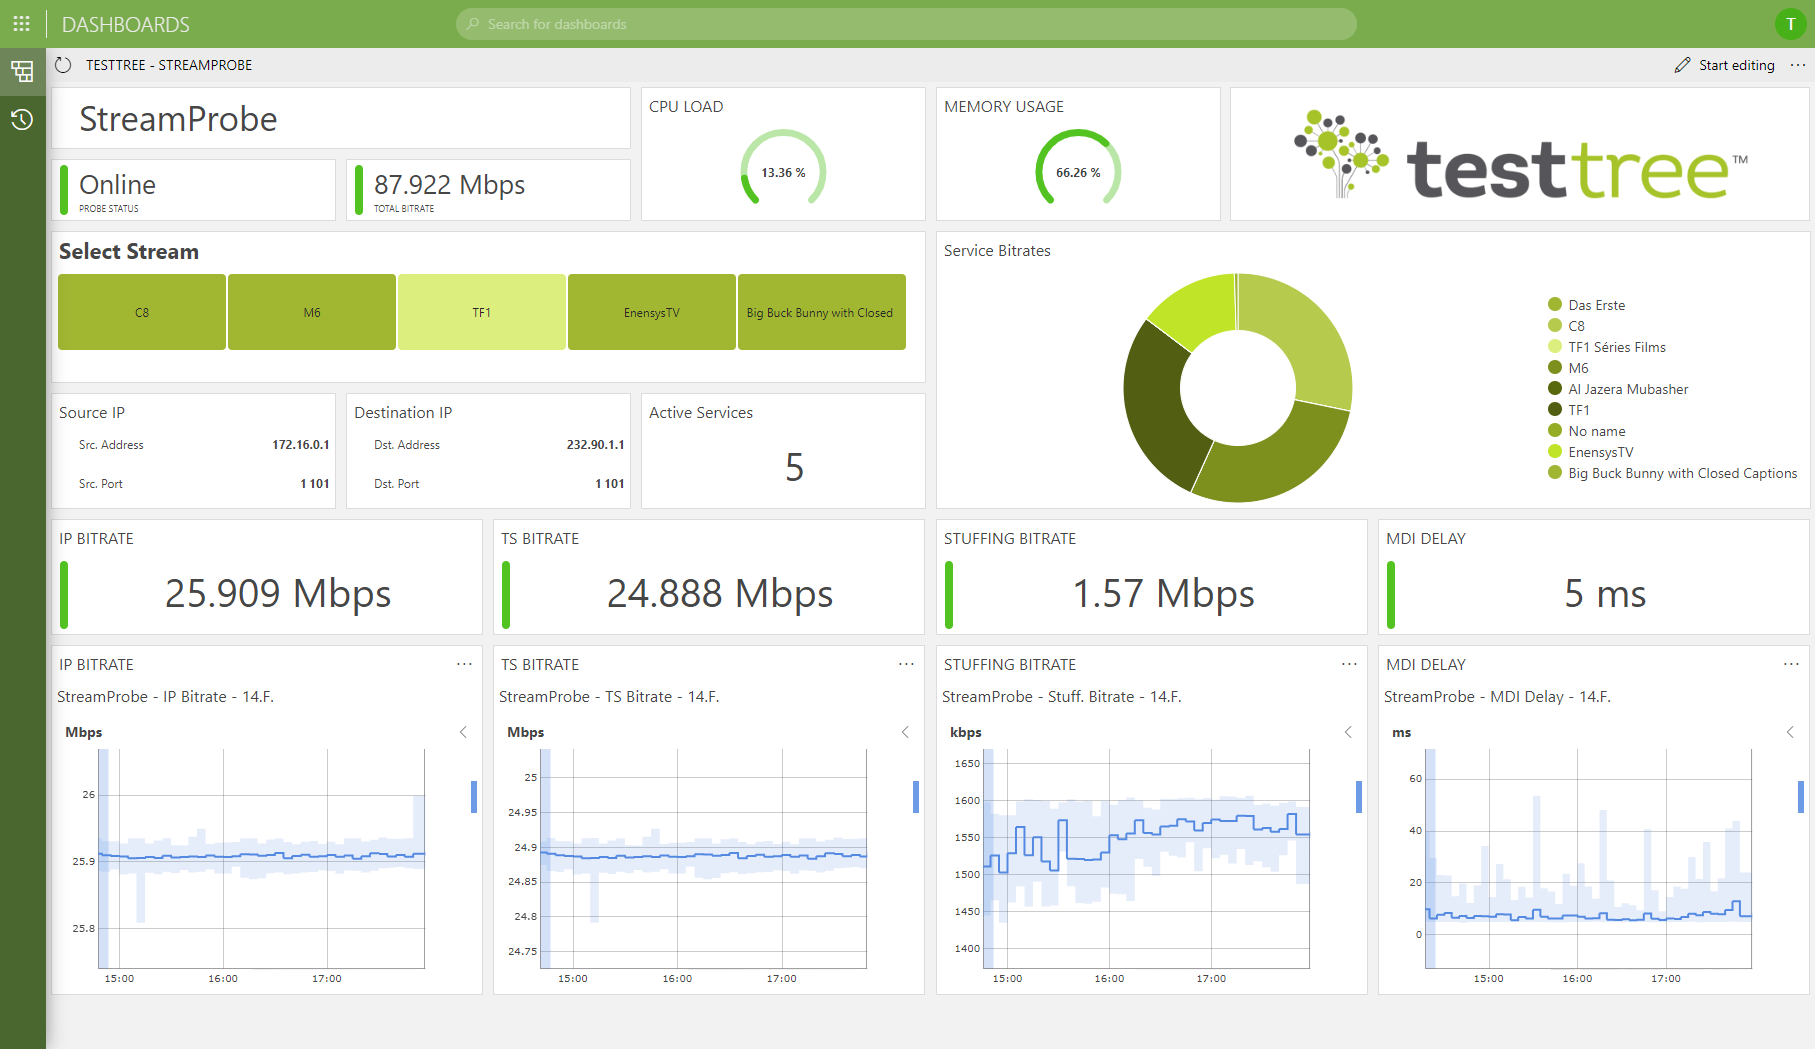Image resolution: width=1815 pixels, height=1049 pixels.
Task: Open the apps grid menu icon
Action: tap(21, 23)
